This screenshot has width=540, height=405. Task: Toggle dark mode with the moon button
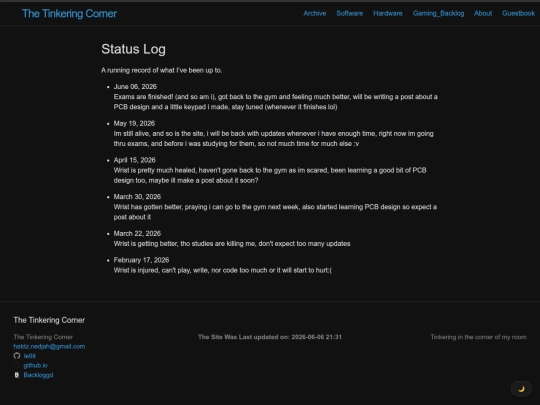521,389
